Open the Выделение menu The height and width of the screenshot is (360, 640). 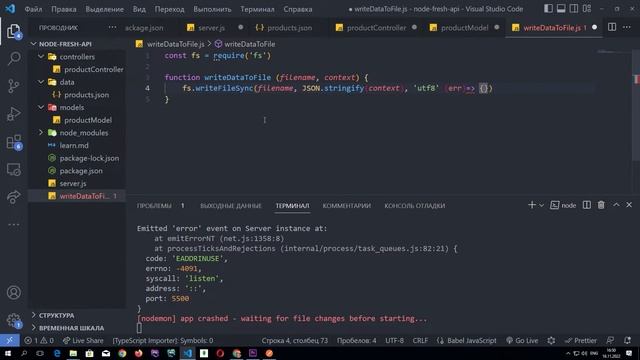click(104, 9)
